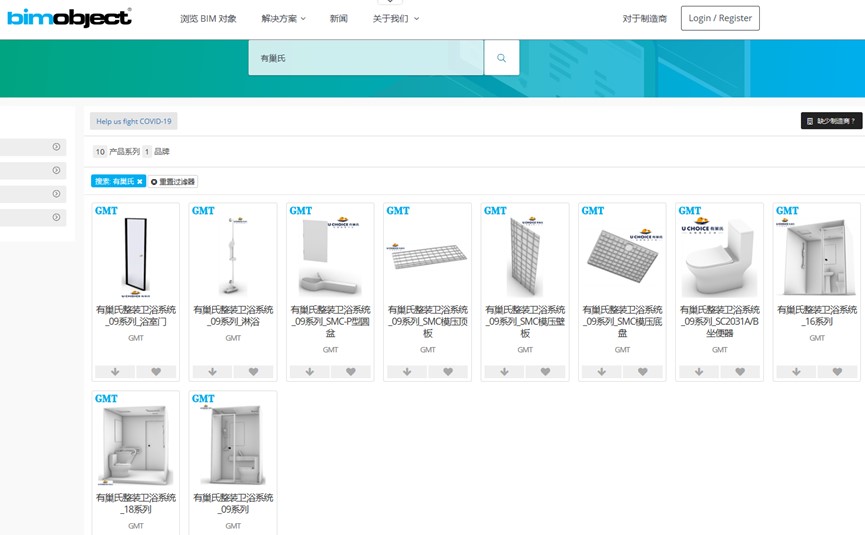Viewport: 865px width, 535px height.
Task: Click the search magnifier icon
Action: [x=501, y=58]
